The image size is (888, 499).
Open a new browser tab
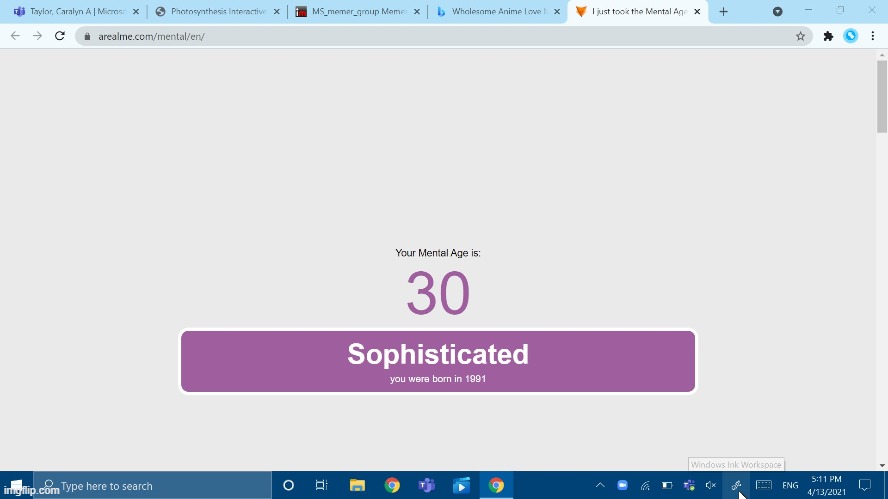pos(723,12)
